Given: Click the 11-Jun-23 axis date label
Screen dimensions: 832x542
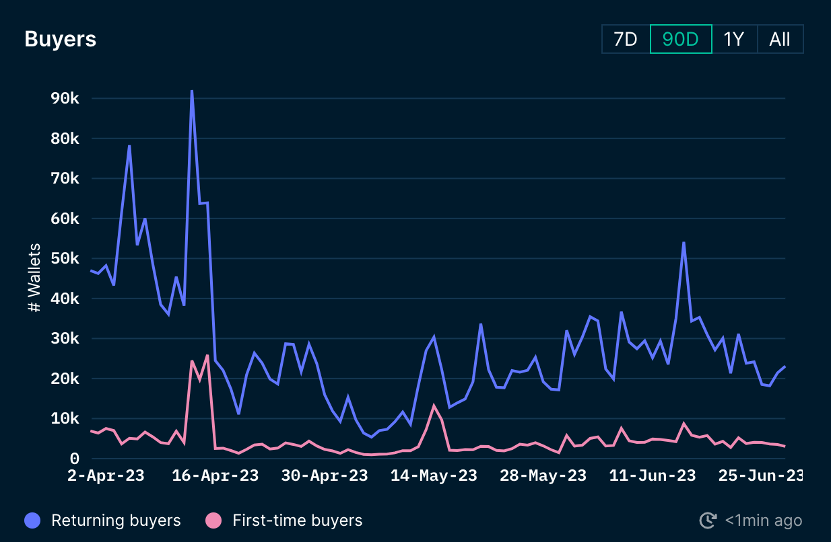Looking at the screenshot, I should (x=652, y=476).
